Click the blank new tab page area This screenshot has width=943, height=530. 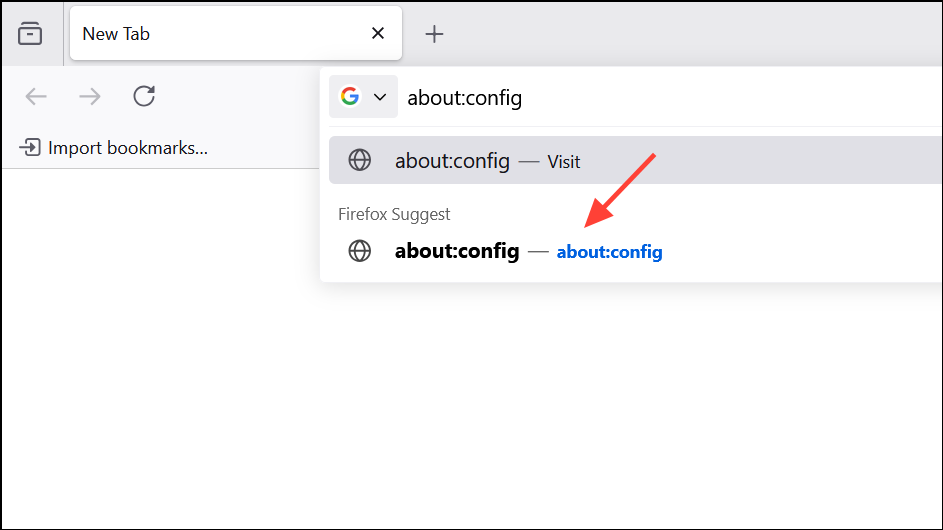(472, 409)
